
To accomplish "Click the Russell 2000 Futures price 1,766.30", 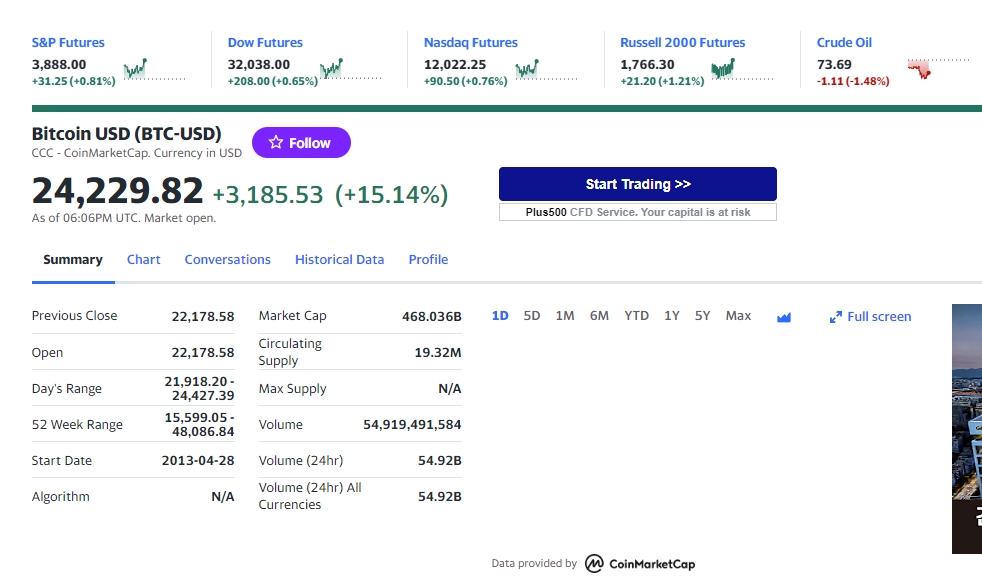I will (647, 65).
